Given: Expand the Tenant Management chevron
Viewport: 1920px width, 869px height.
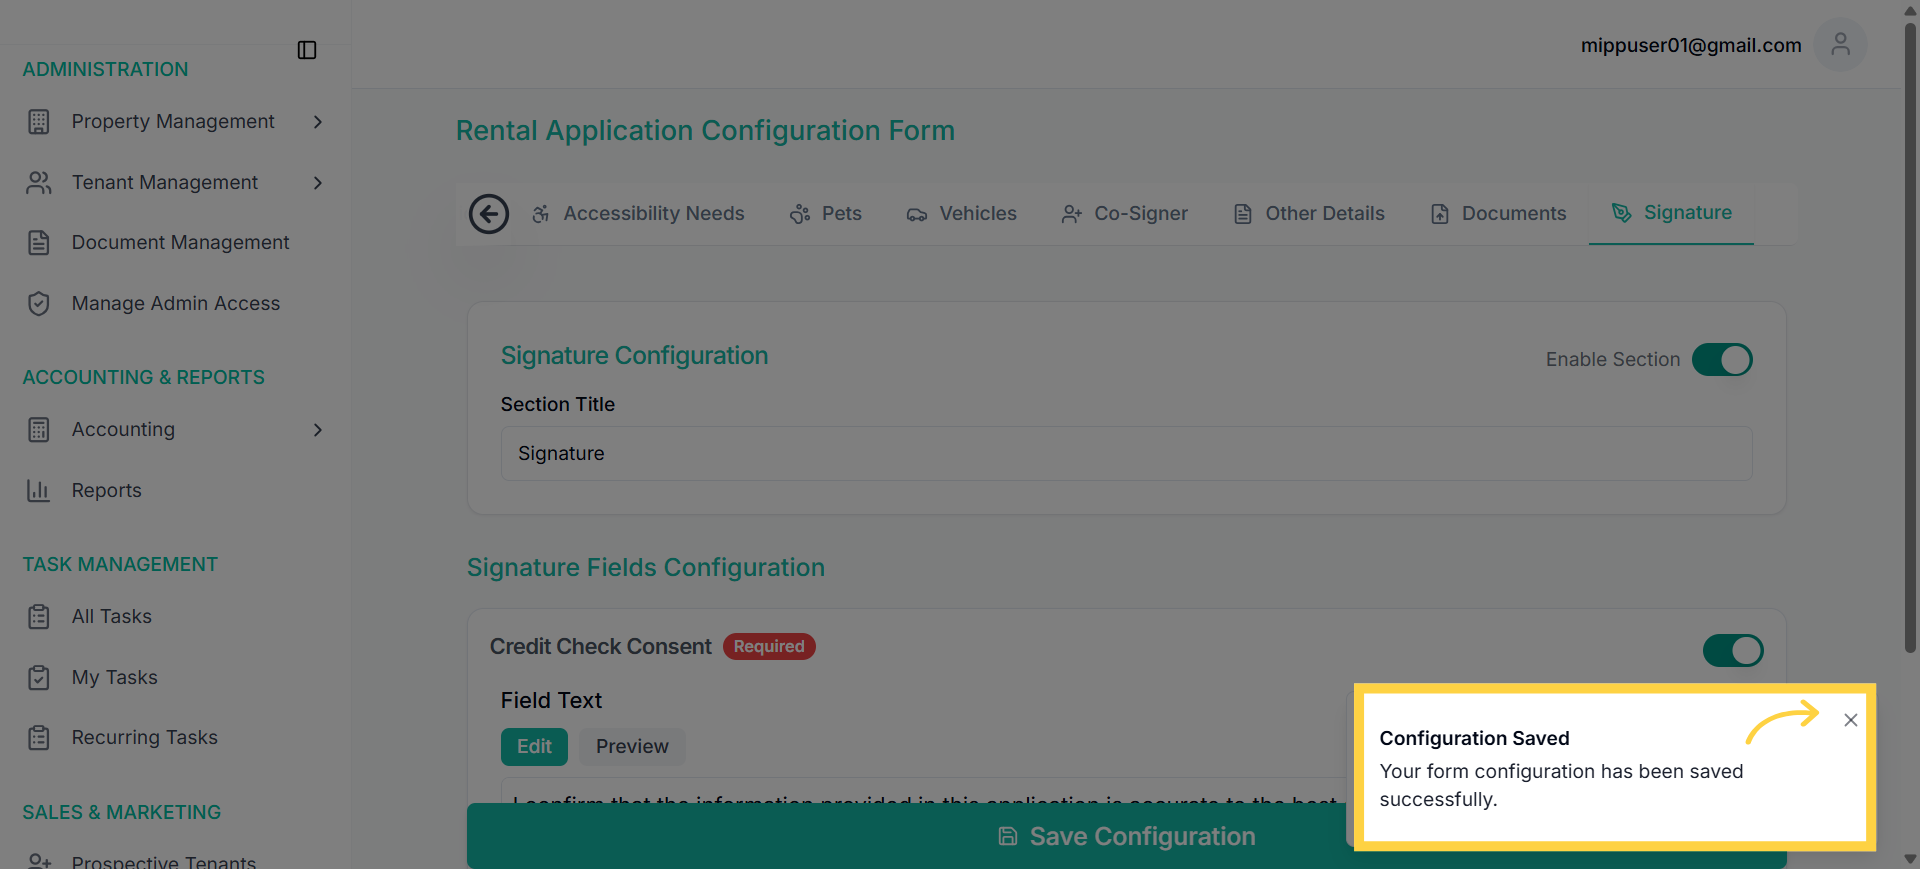Looking at the screenshot, I should coord(318,183).
